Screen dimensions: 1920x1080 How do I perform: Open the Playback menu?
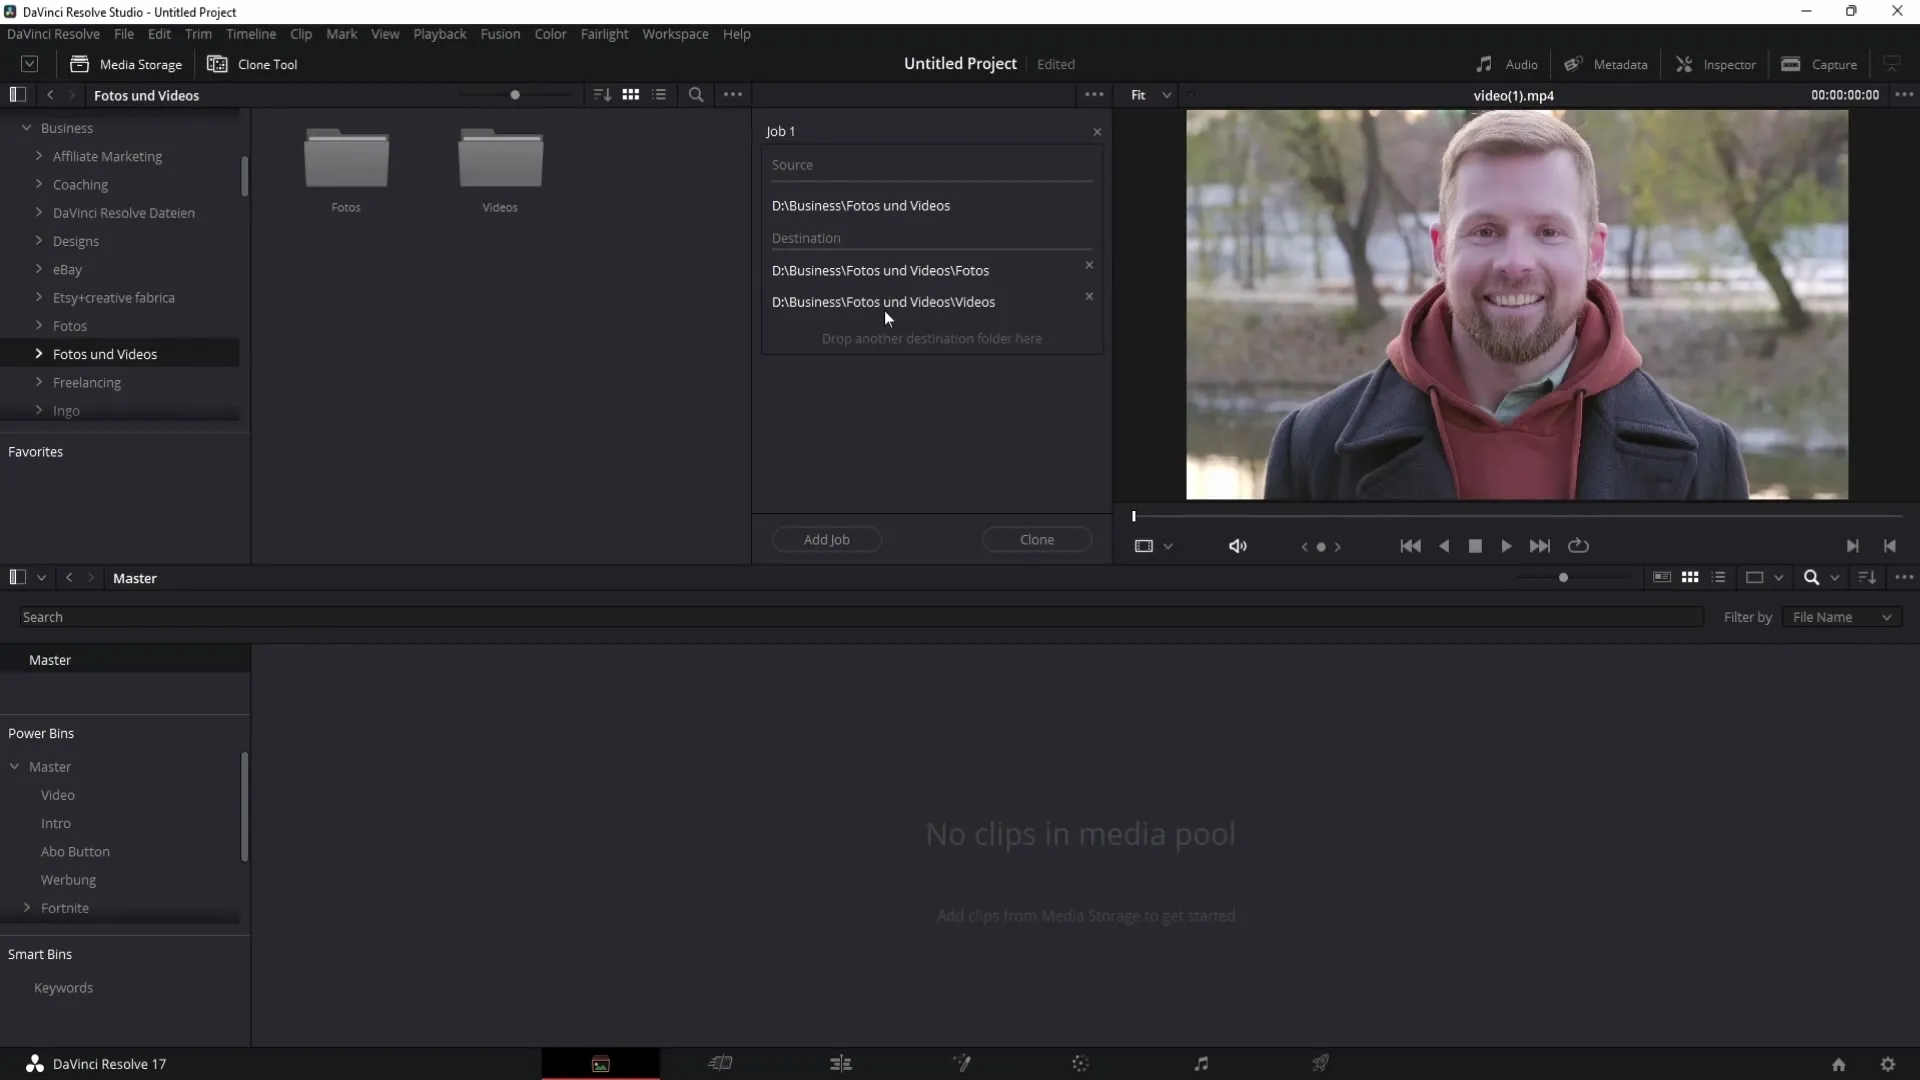point(439,34)
